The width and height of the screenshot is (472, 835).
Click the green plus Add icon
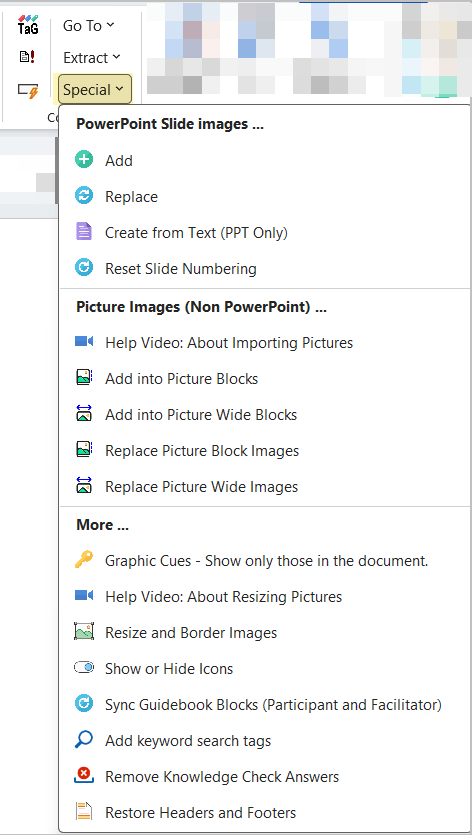click(84, 160)
